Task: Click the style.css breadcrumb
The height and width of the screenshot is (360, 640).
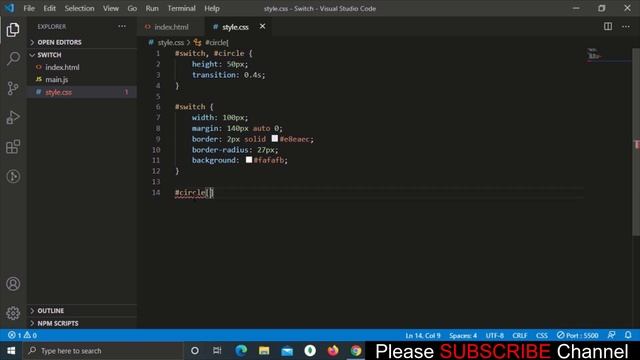Action: 171,42
